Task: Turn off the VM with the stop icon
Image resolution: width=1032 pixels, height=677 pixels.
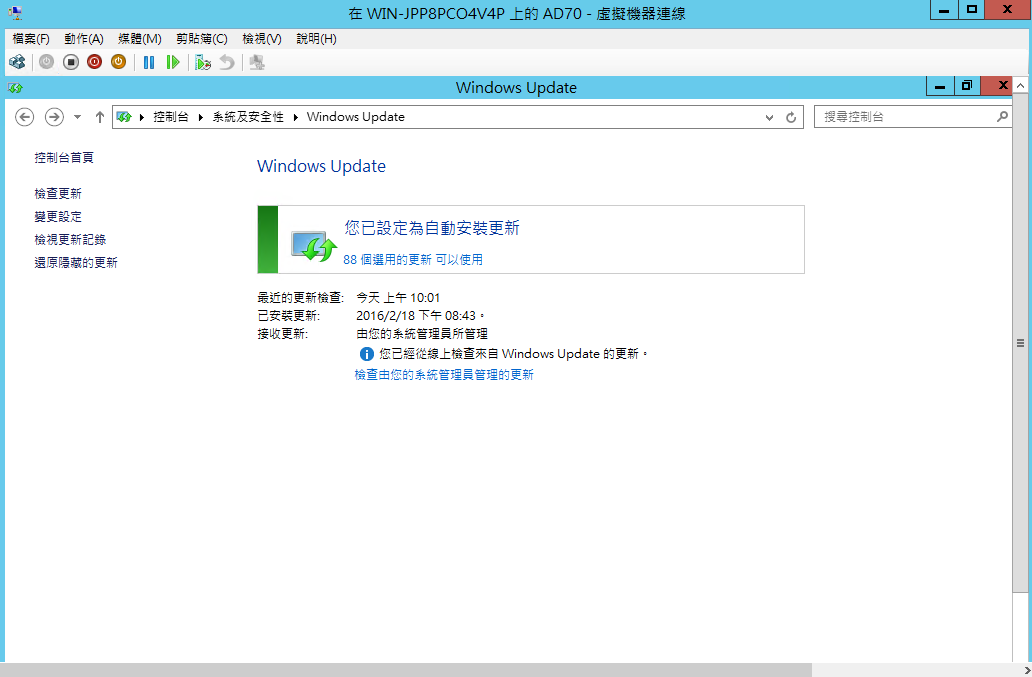Action: [70, 63]
